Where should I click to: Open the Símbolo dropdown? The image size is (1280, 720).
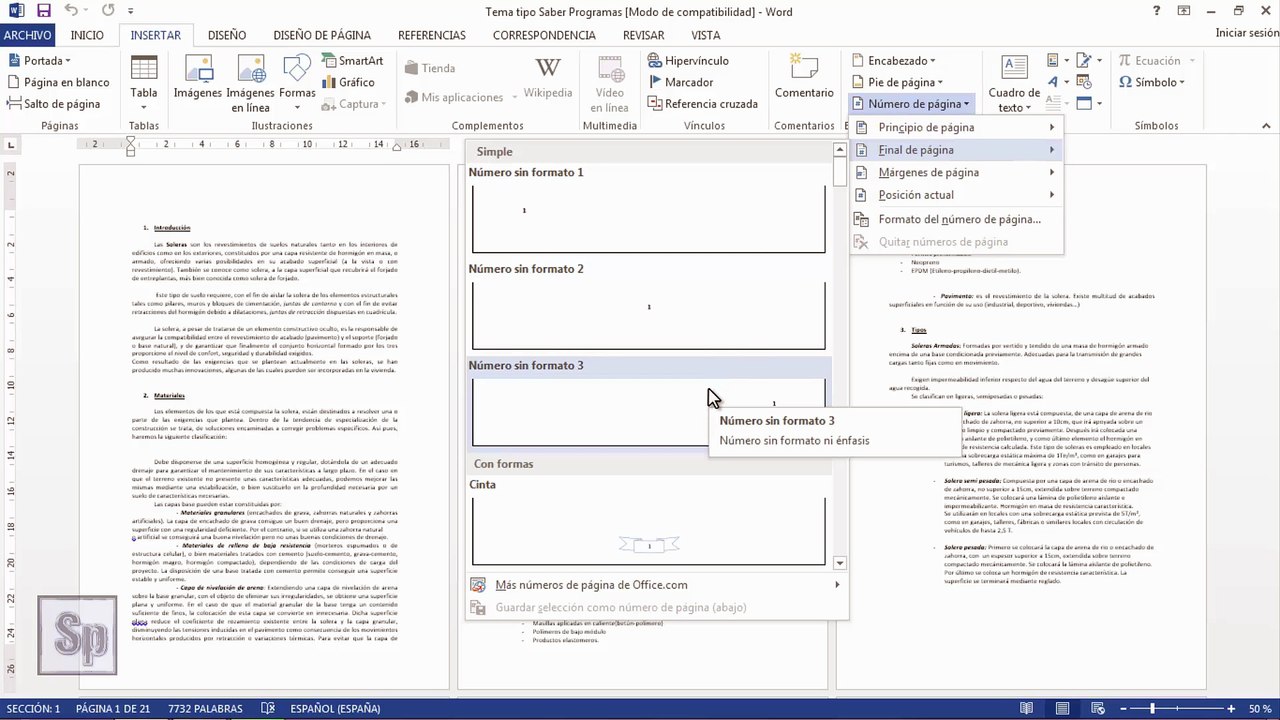coord(1152,82)
